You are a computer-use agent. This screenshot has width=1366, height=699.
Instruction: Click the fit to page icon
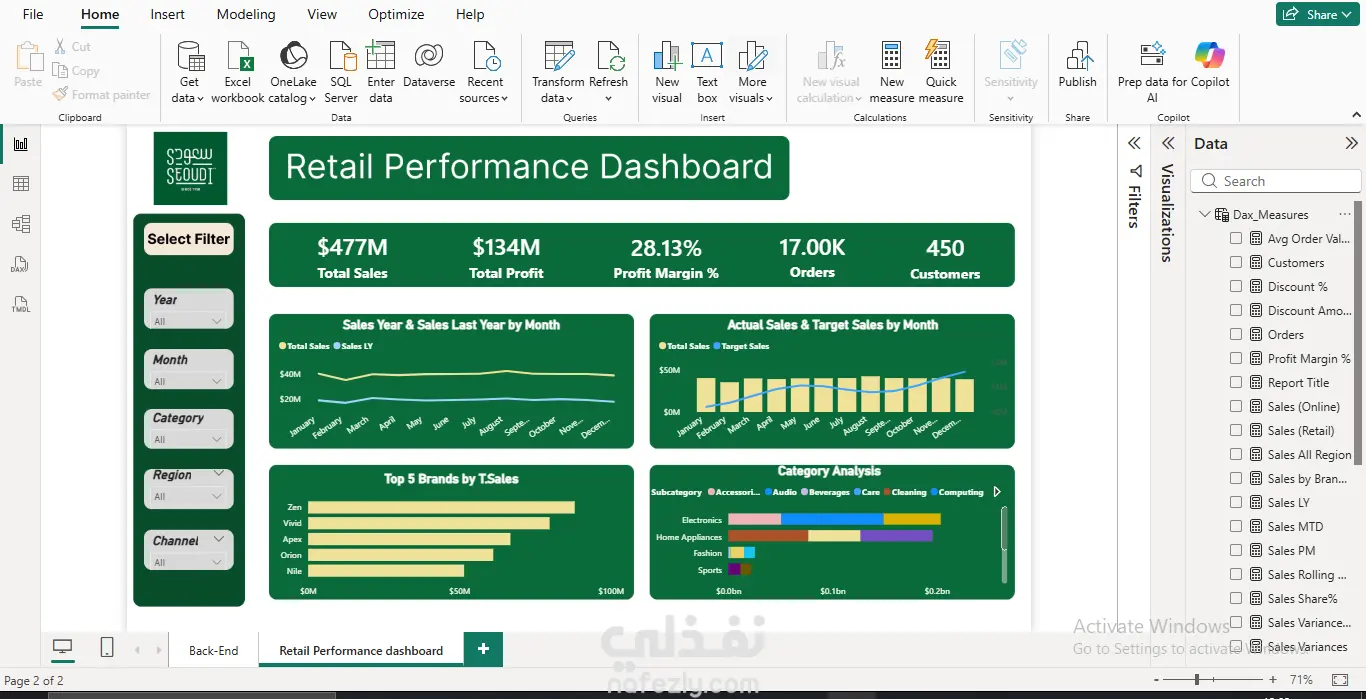(1340, 680)
